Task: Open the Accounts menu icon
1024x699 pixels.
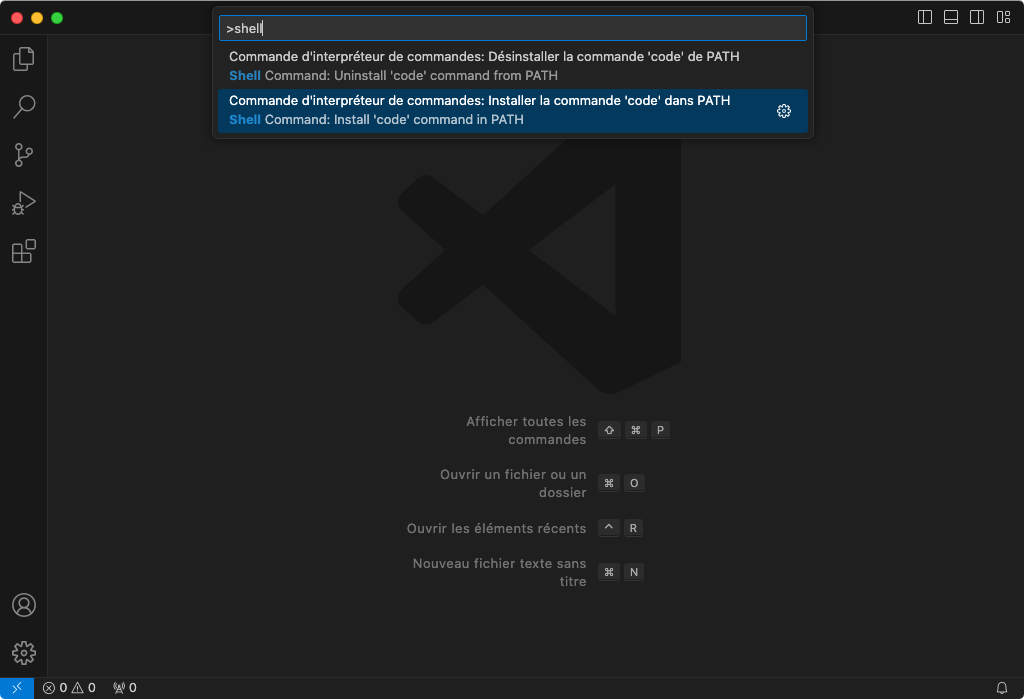Action: click(x=23, y=605)
